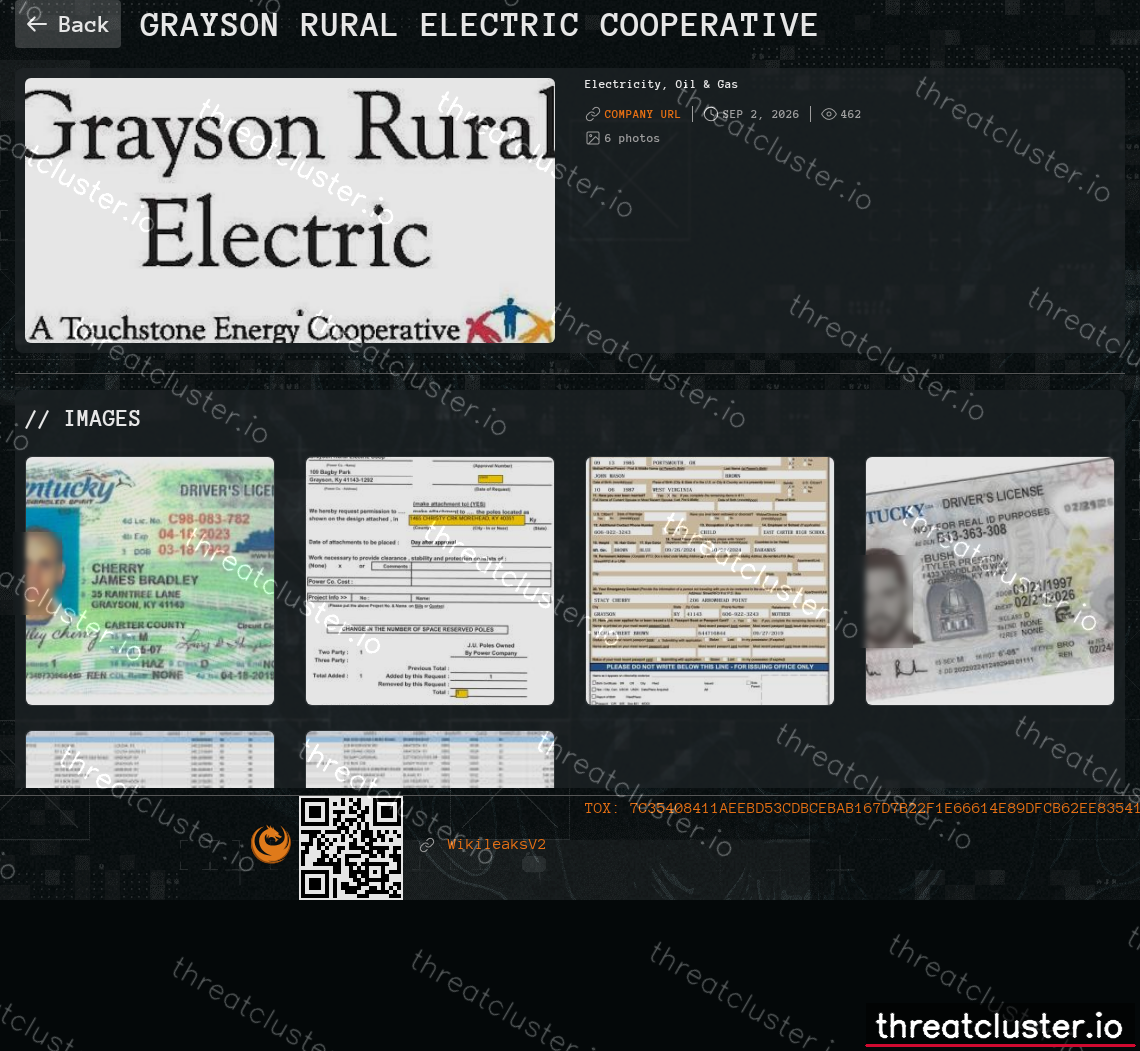Open the tan application form thumbnail

(710, 581)
